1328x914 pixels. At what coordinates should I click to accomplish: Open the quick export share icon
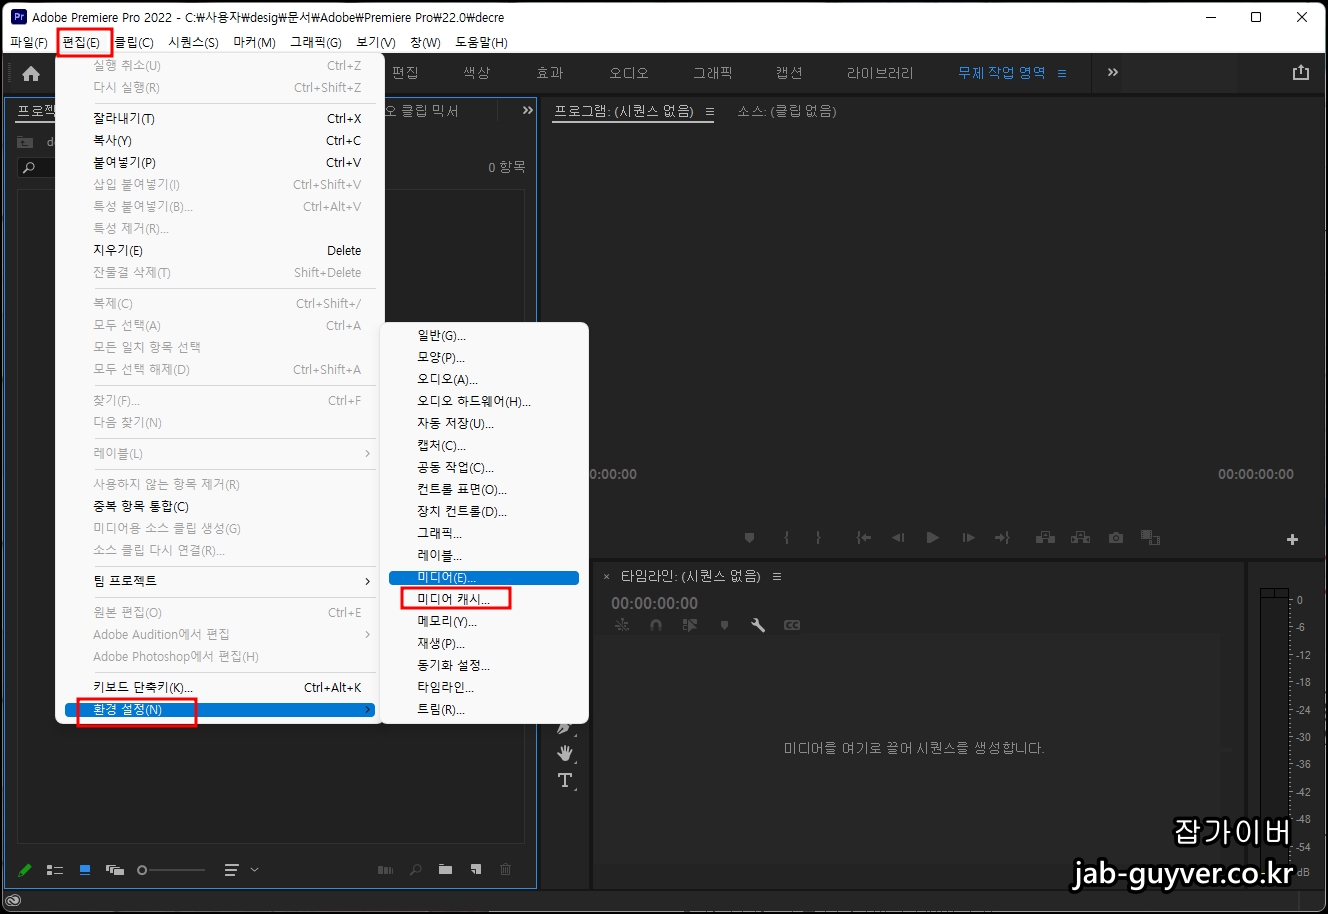(1300, 73)
